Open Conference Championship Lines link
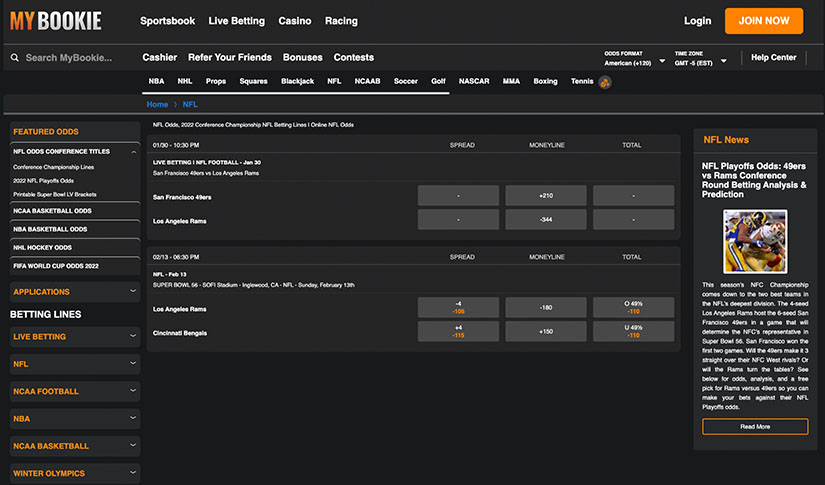The image size is (825, 485). coord(54,167)
